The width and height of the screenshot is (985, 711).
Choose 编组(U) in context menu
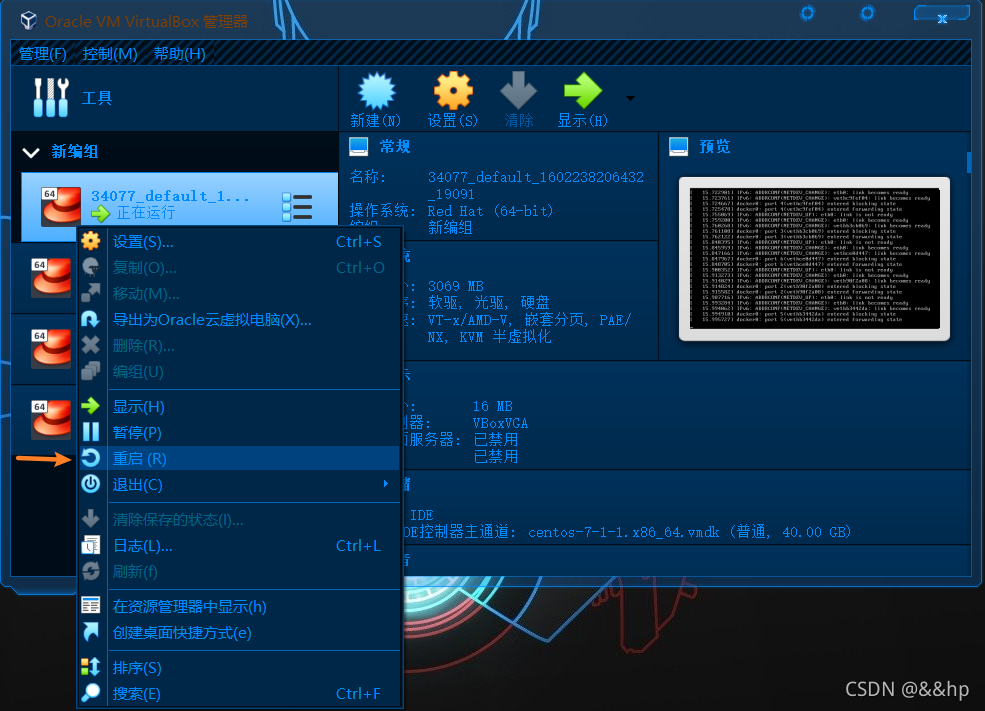click(x=239, y=372)
